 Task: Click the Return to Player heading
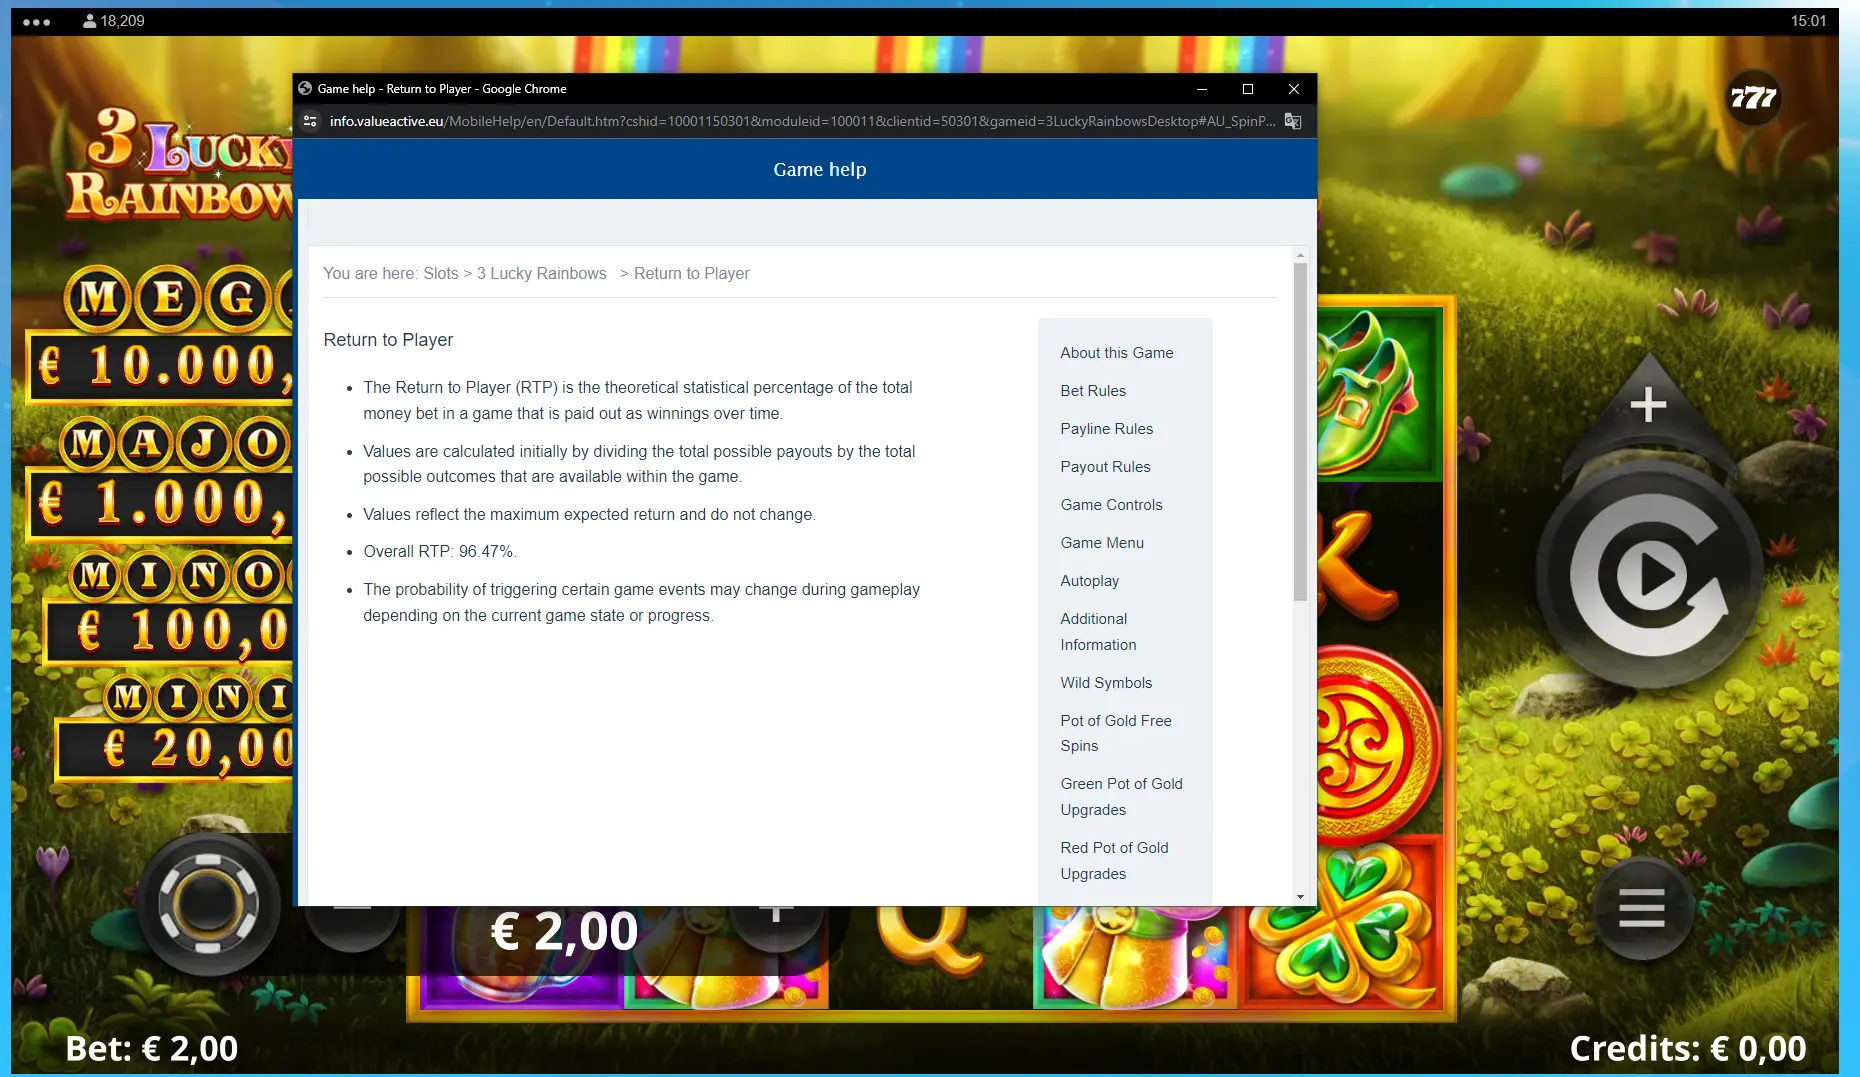388,340
